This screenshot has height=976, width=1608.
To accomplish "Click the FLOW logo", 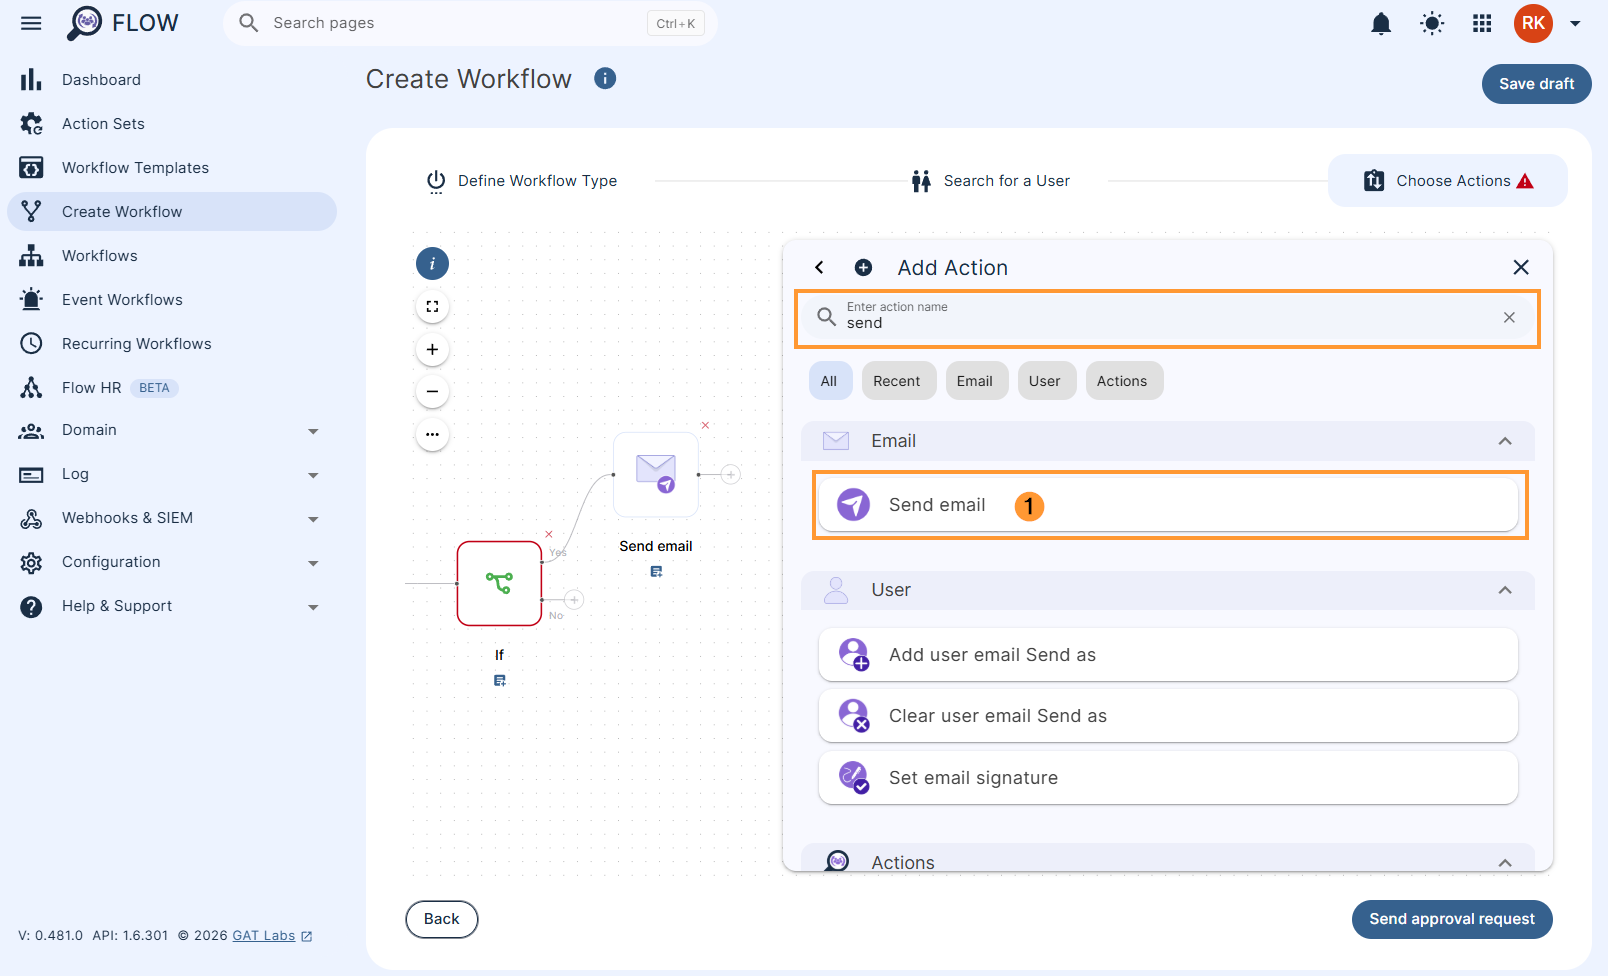I will coord(122,23).
